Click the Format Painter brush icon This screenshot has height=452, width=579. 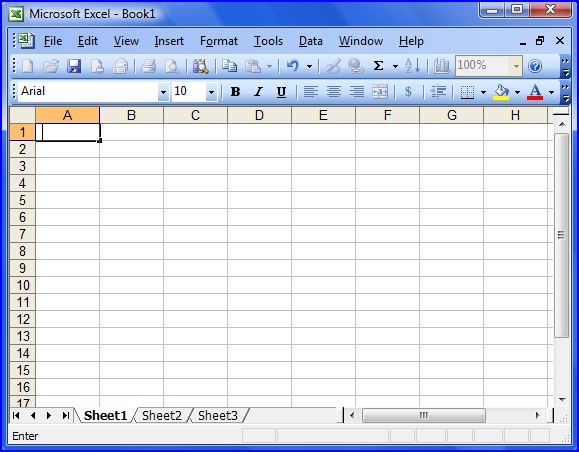point(333,66)
